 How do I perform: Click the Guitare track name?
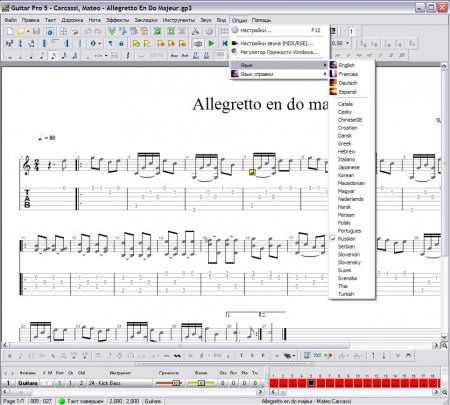coord(27,383)
